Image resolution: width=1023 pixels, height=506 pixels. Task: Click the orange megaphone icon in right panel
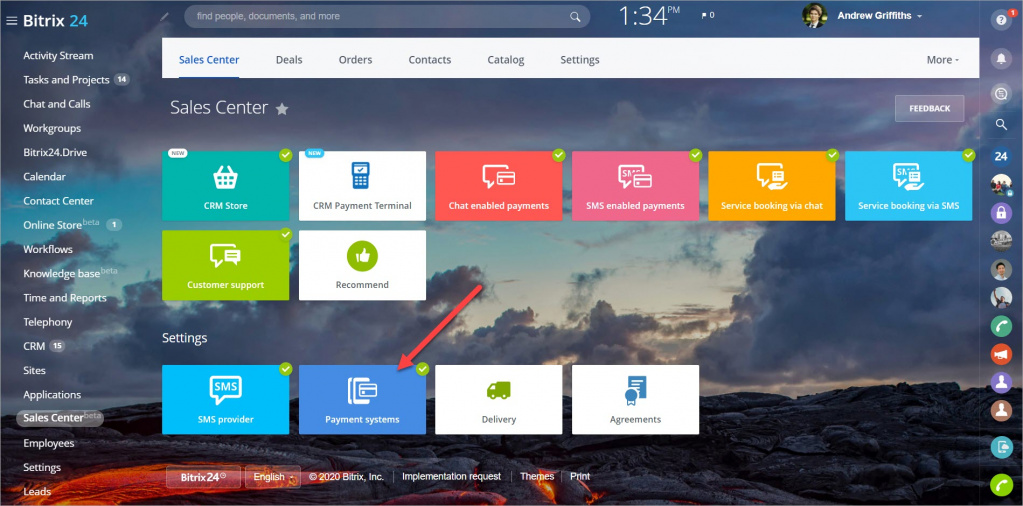point(1001,353)
